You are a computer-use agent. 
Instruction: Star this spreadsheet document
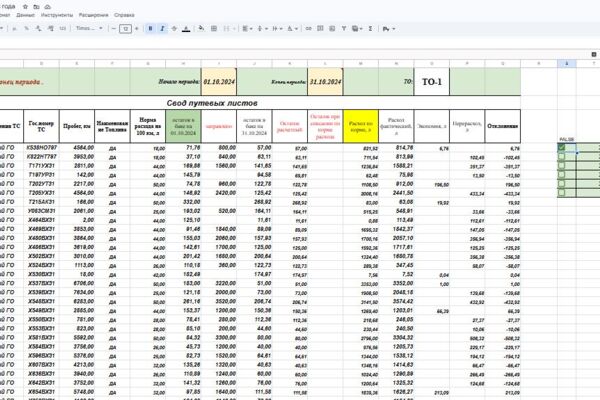point(25,7)
